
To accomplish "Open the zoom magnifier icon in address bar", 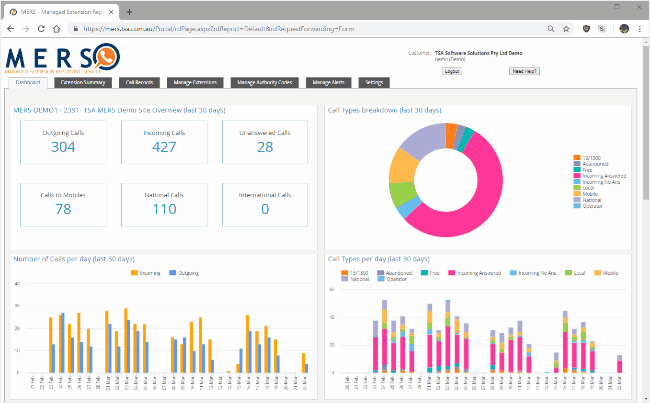I will click(551, 29).
